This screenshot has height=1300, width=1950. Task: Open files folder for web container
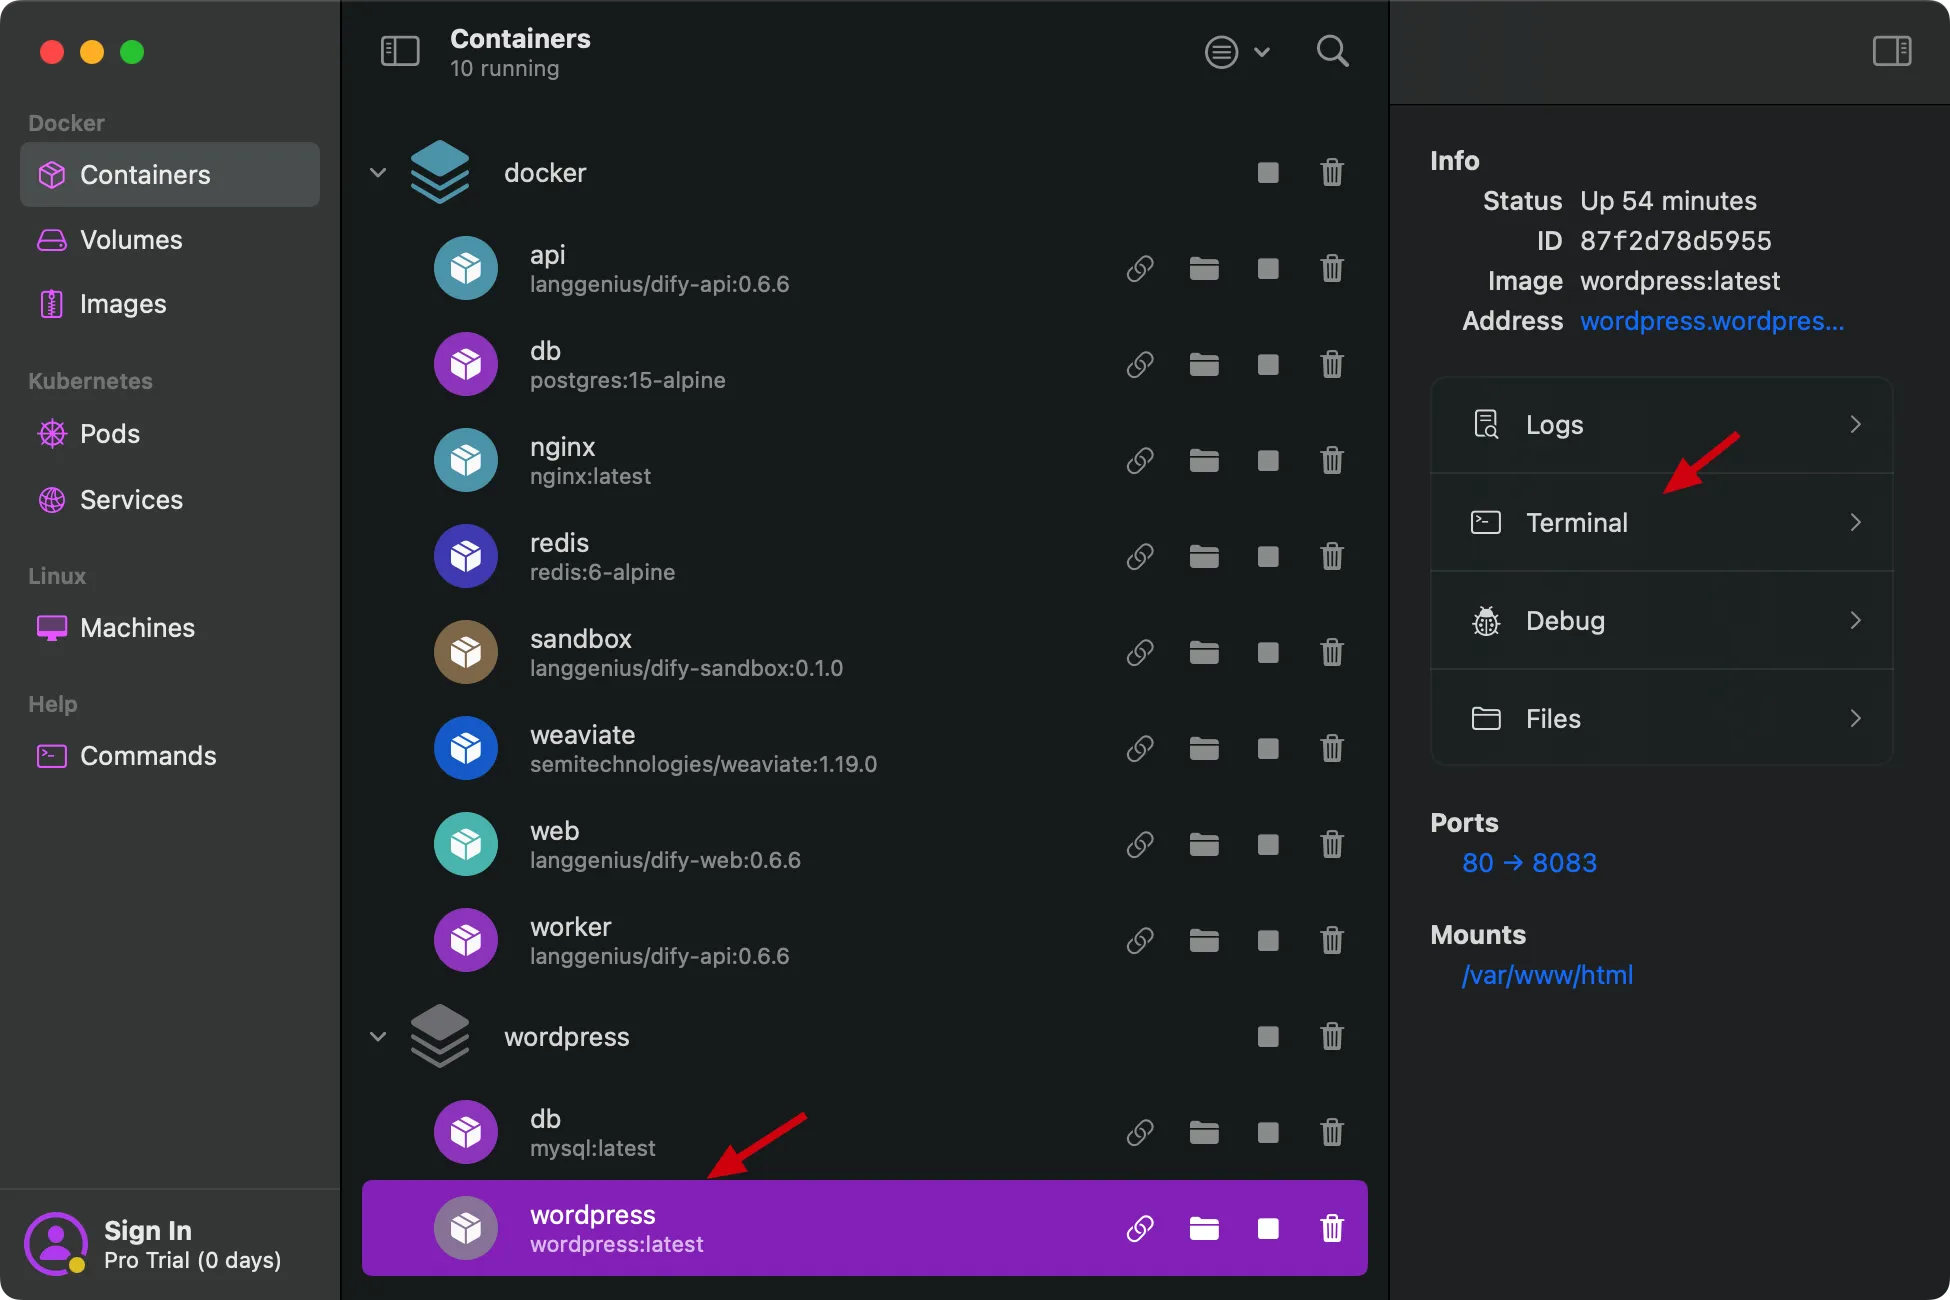(1204, 845)
